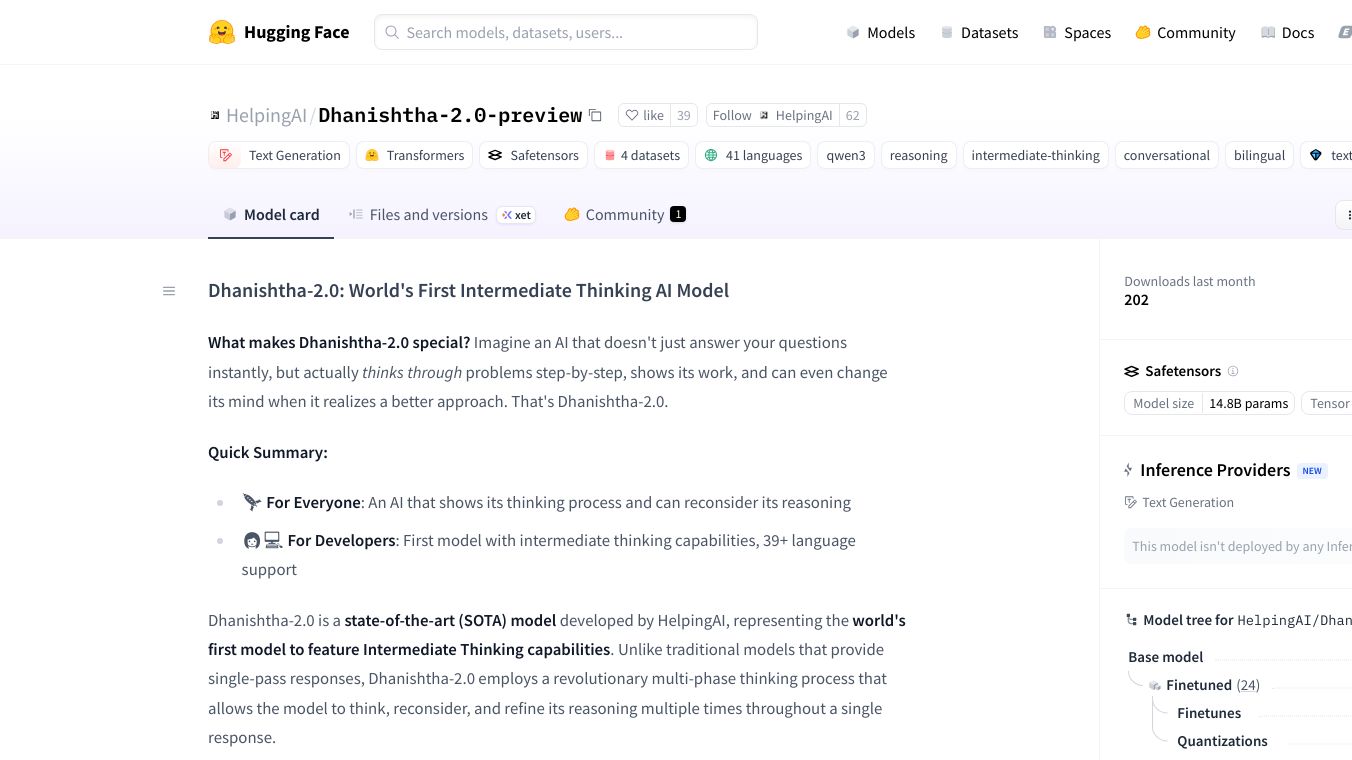
Task: Open Spaces from the top navigation
Action: coord(1077,32)
